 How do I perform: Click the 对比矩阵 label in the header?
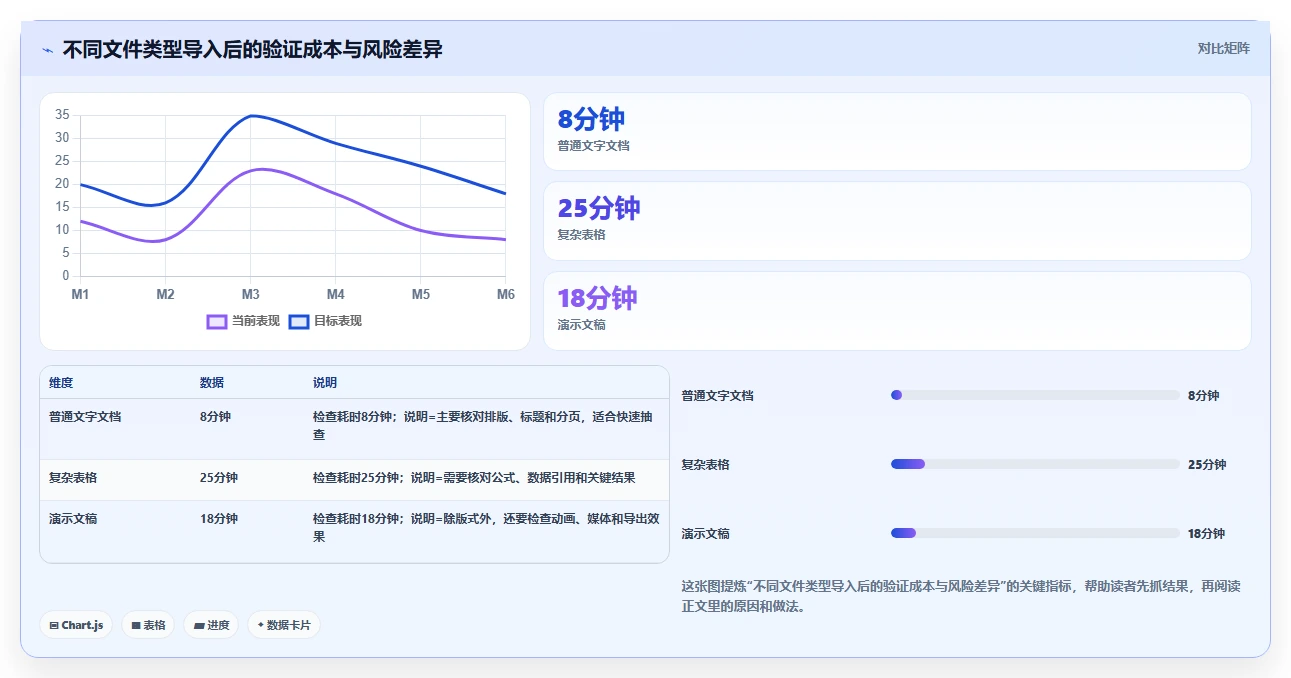(x=1223, y=48)
